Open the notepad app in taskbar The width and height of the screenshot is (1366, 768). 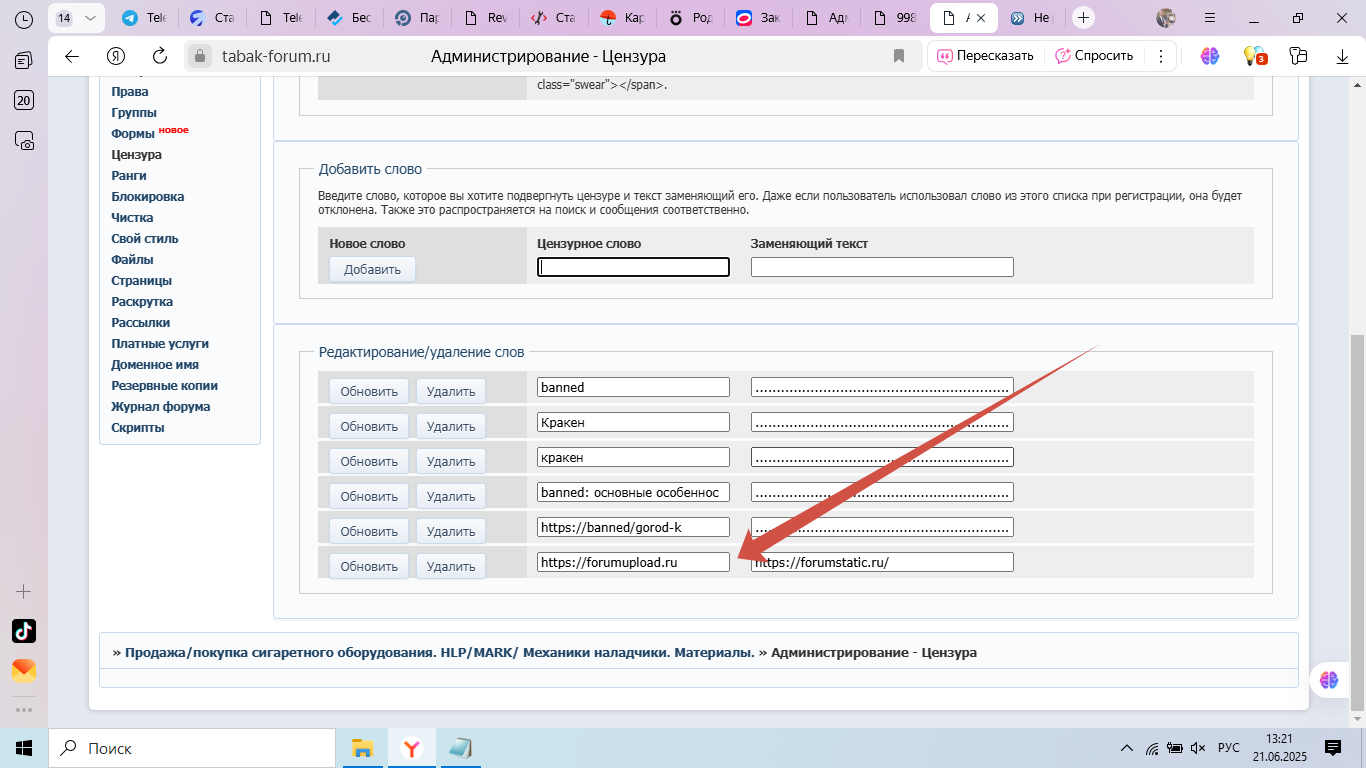460,748
